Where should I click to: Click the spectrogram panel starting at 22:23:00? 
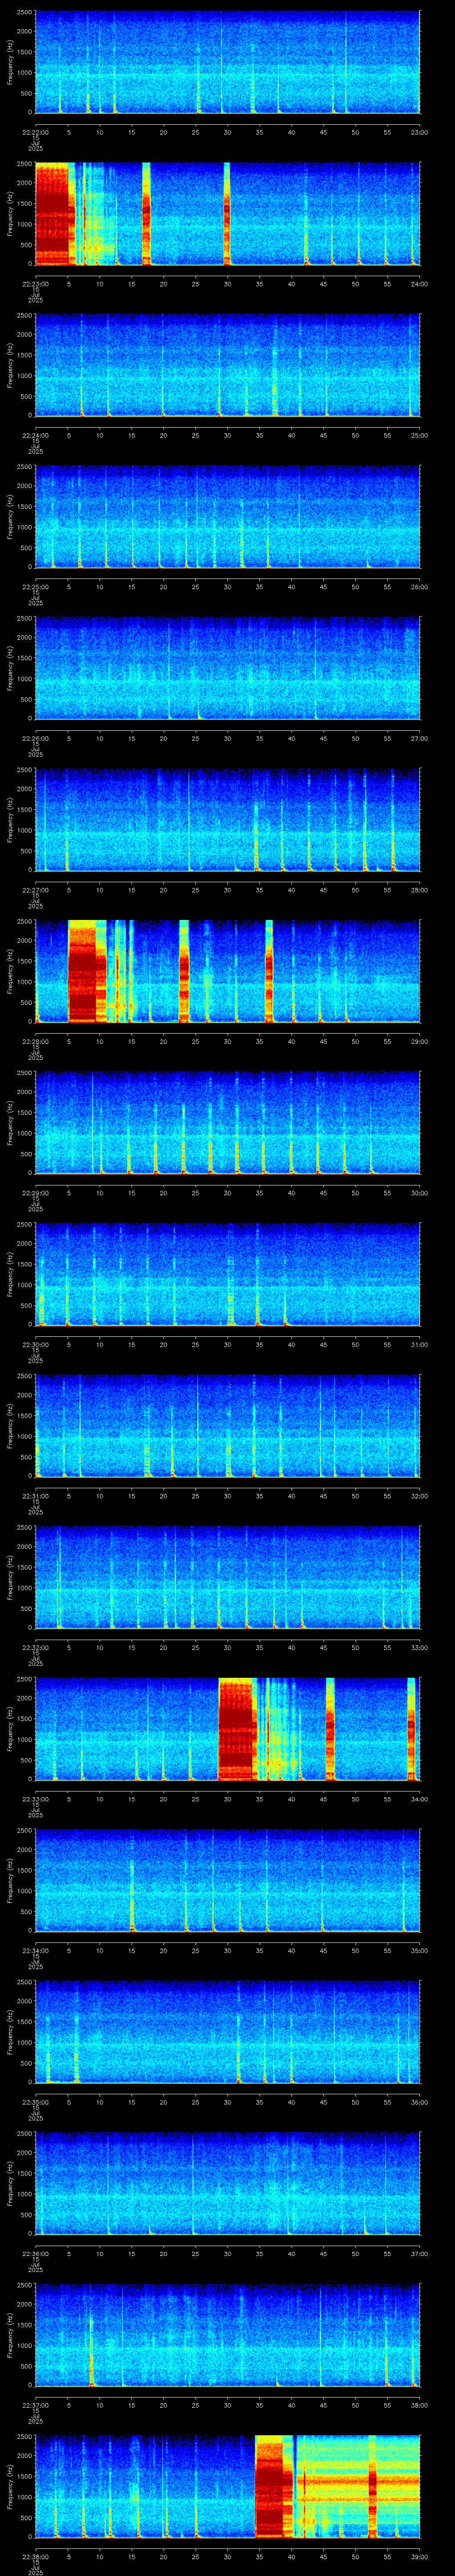click(228, 214)
